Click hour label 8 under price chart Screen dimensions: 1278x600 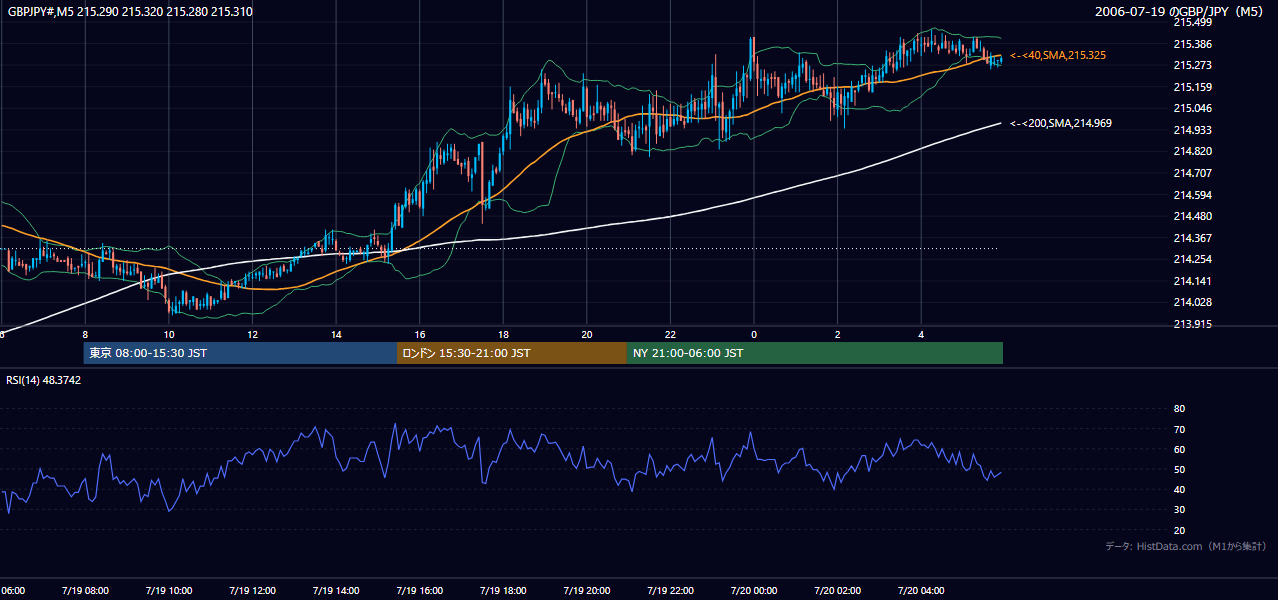[85, 334]
